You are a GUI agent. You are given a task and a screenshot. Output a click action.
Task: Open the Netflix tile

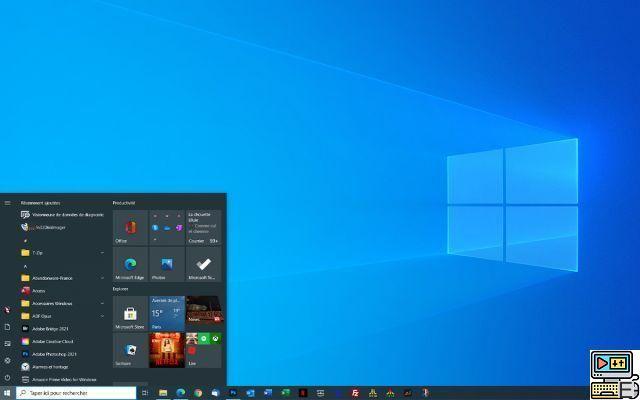167,350
